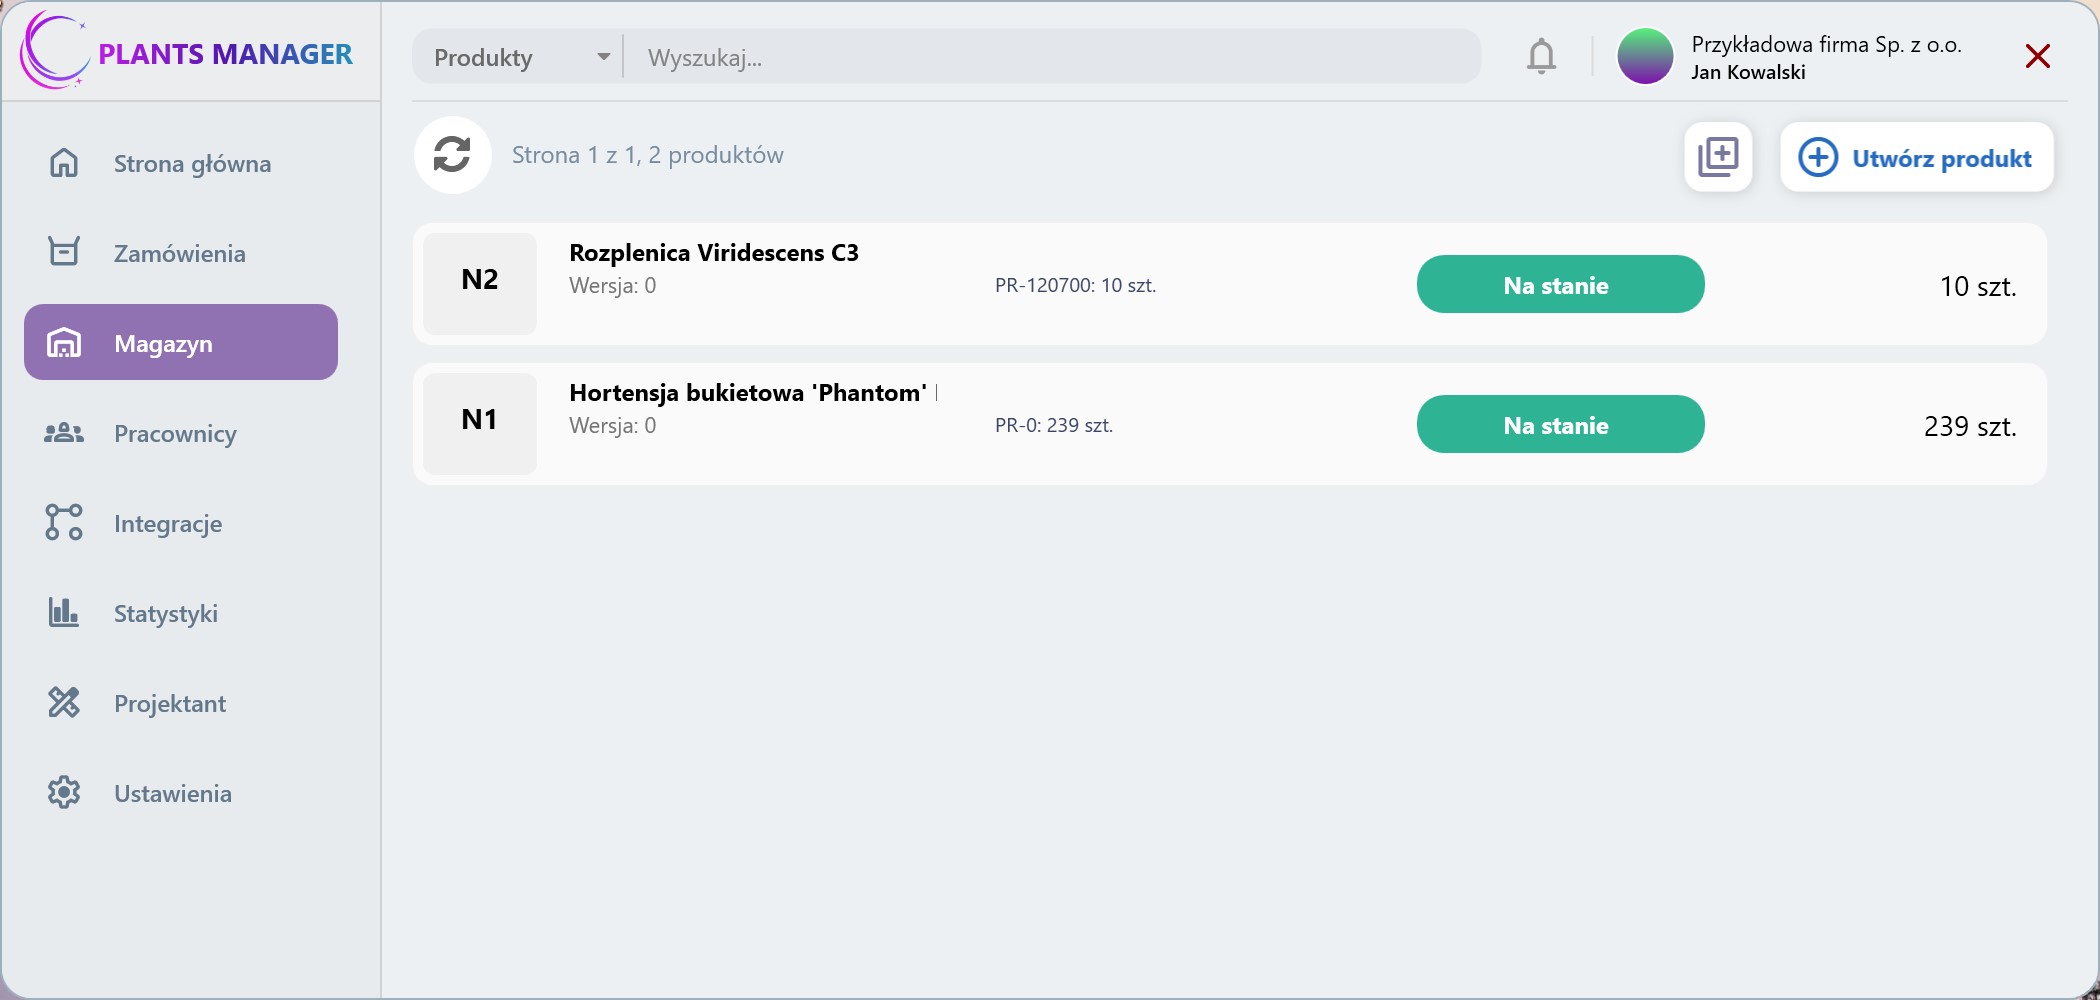Open the Zamówienia section
This screenshot has width=2100, height=1000.
(x=181, y=253)
